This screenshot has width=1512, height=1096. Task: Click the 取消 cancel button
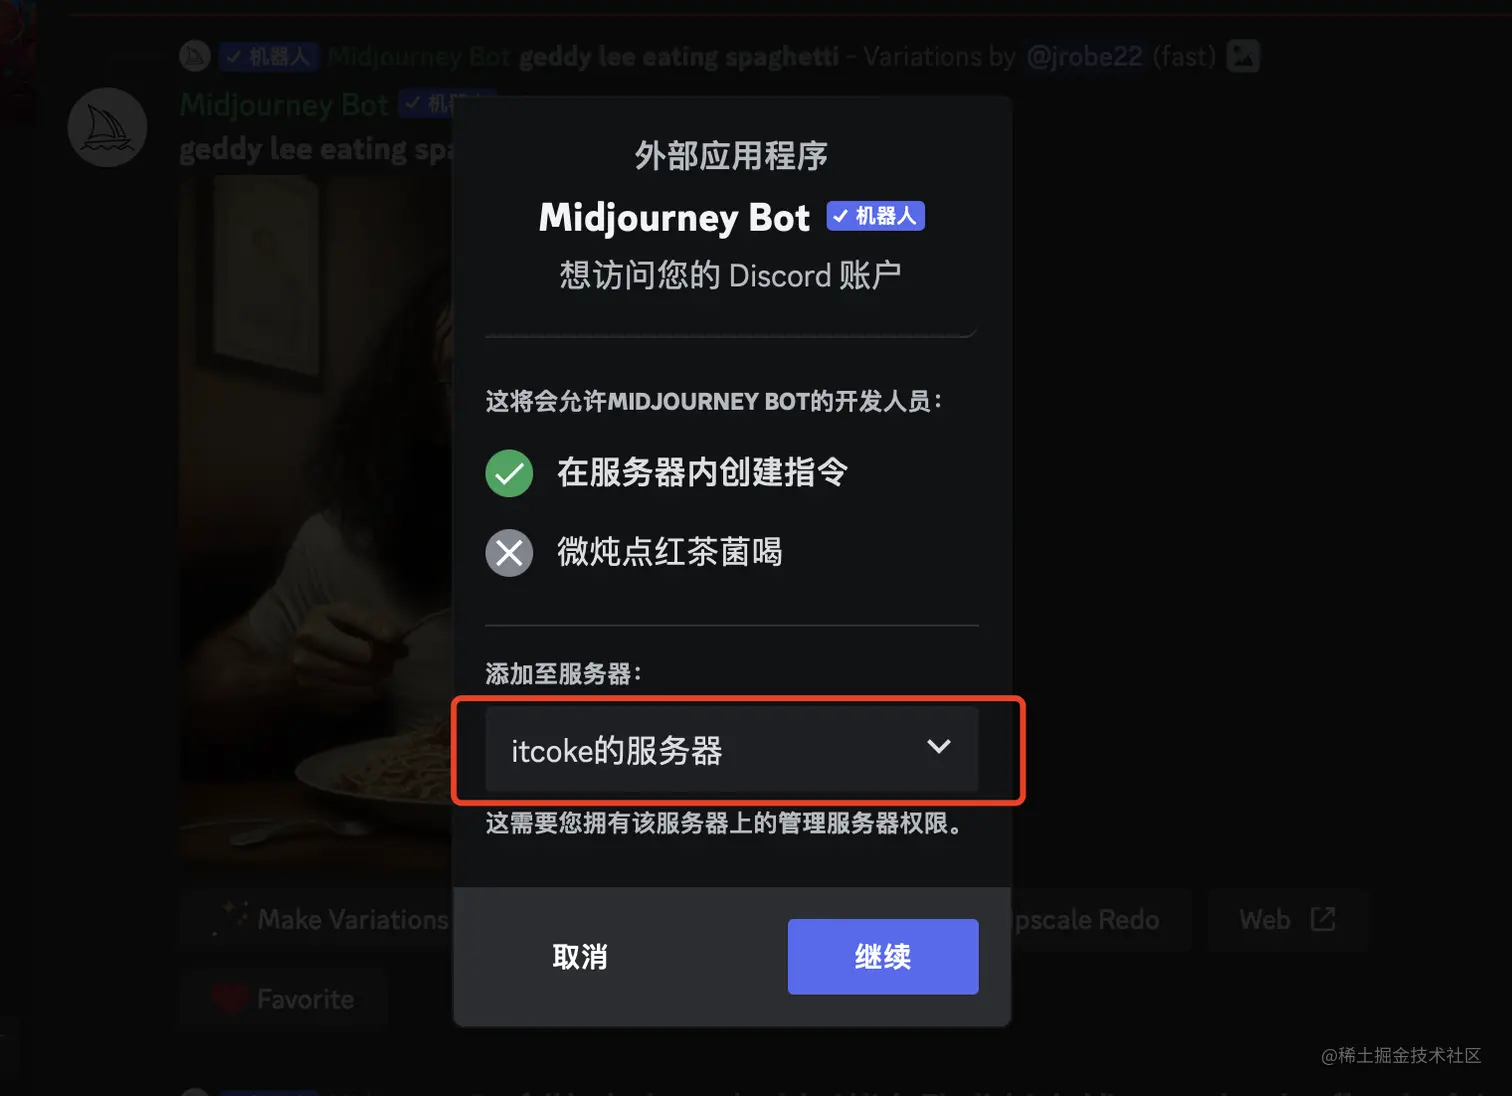[580, 956]
